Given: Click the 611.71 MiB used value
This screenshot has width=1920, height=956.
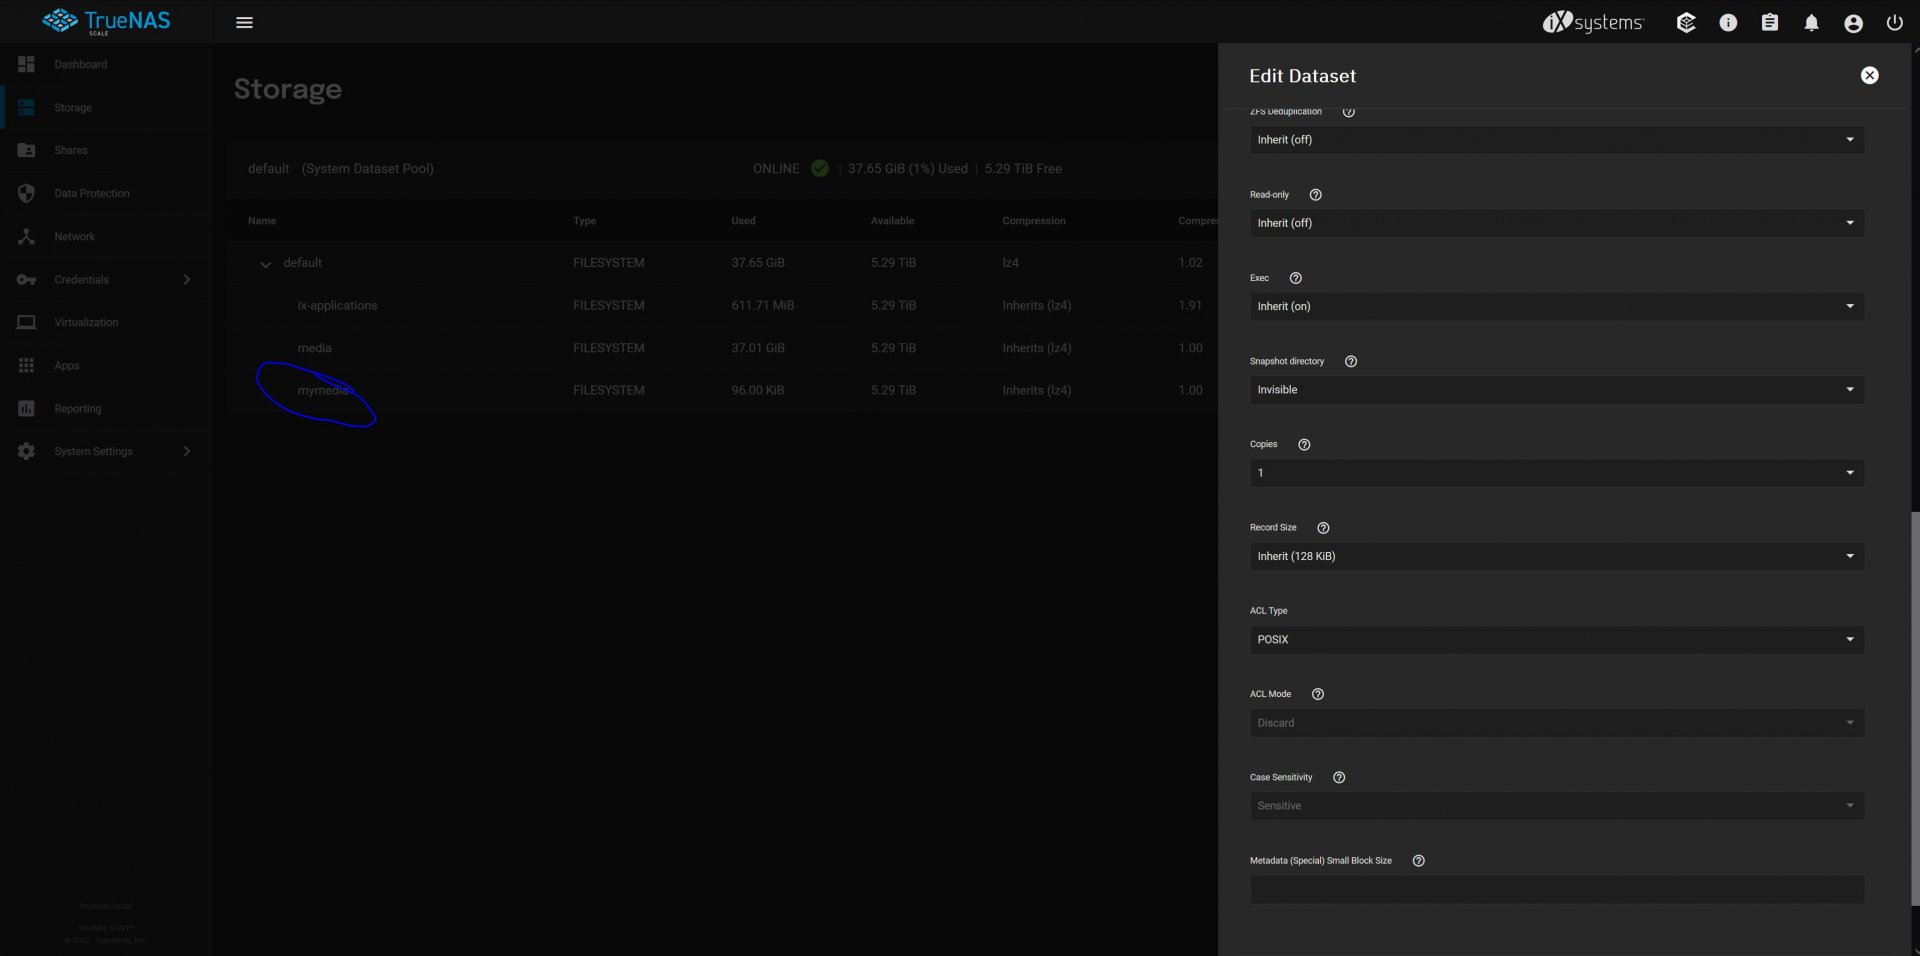Looking at the screenshot, I should (x=762, y=305).
